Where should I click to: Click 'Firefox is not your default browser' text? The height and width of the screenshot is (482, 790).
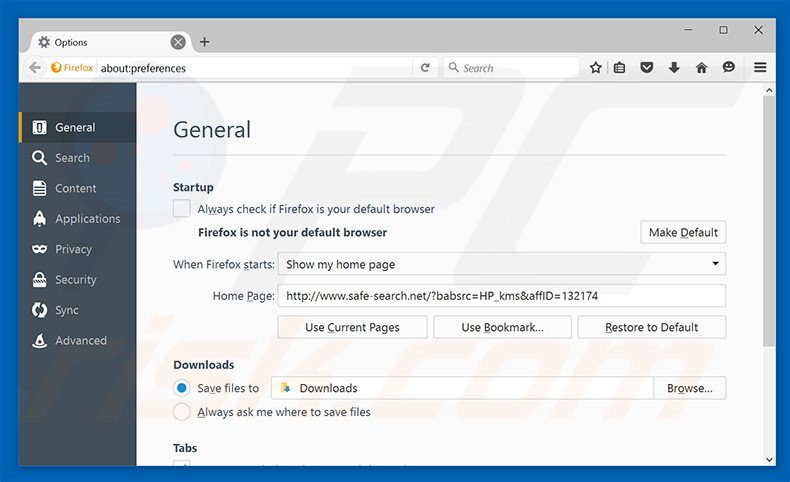click(x=292, y=232)
